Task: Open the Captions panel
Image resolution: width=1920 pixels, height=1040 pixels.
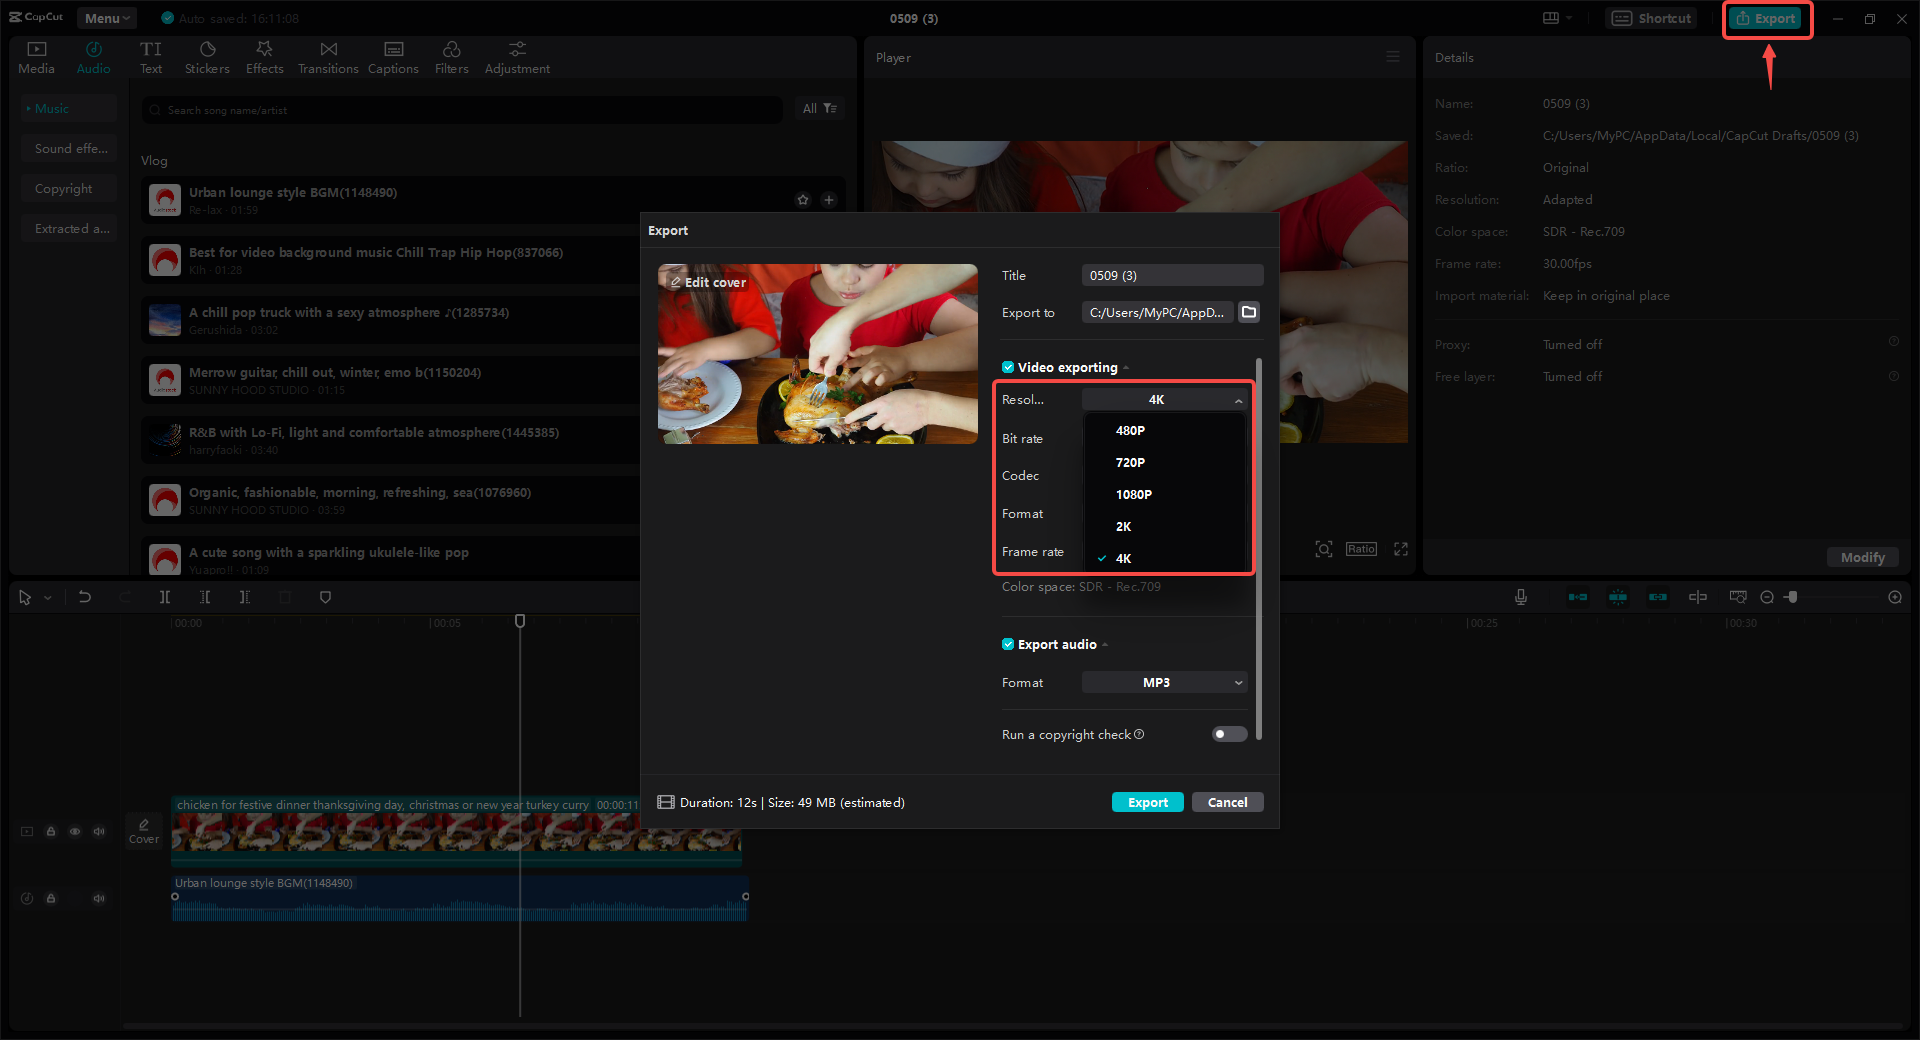Action: [393, 55]
